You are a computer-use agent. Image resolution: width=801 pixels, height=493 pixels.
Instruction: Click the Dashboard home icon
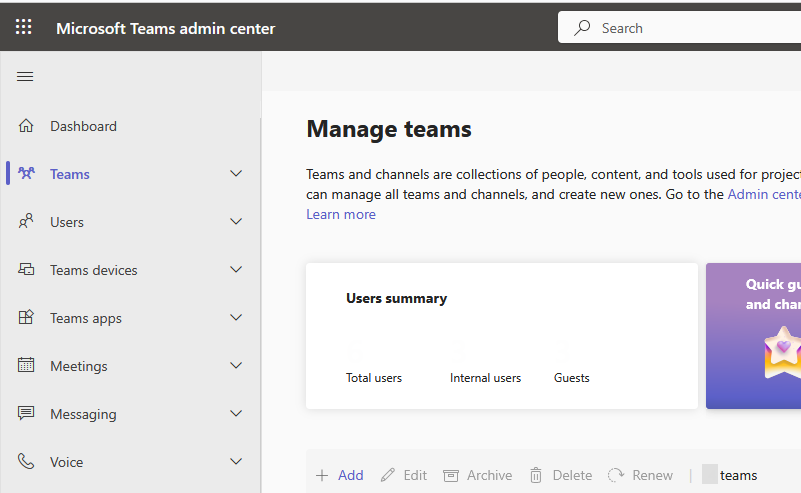[x=26, y=126]
